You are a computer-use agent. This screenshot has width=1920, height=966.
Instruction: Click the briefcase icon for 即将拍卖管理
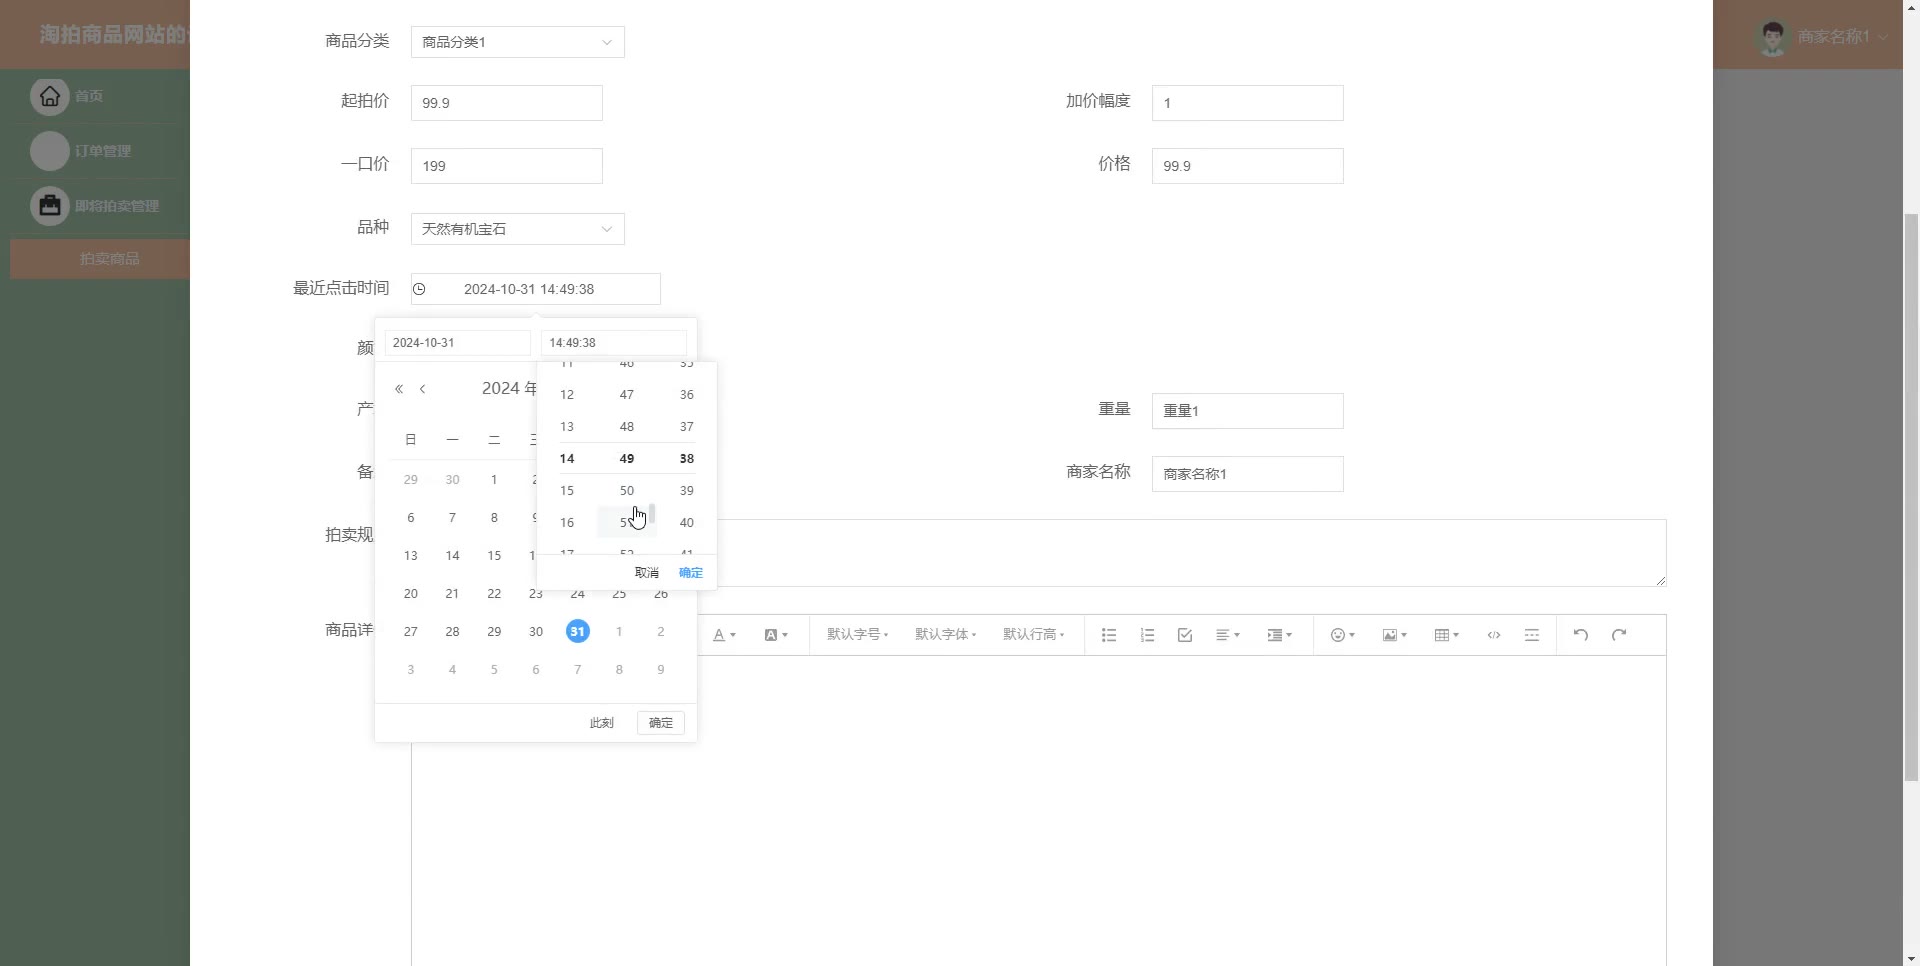click(x=50, y=206)
